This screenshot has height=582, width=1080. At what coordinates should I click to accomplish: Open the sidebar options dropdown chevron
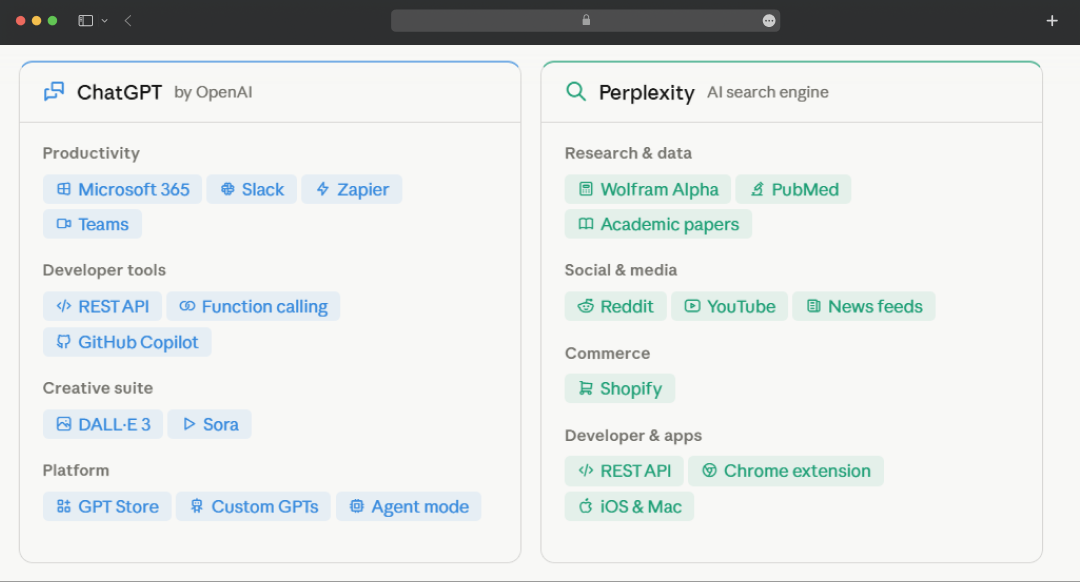105,21
